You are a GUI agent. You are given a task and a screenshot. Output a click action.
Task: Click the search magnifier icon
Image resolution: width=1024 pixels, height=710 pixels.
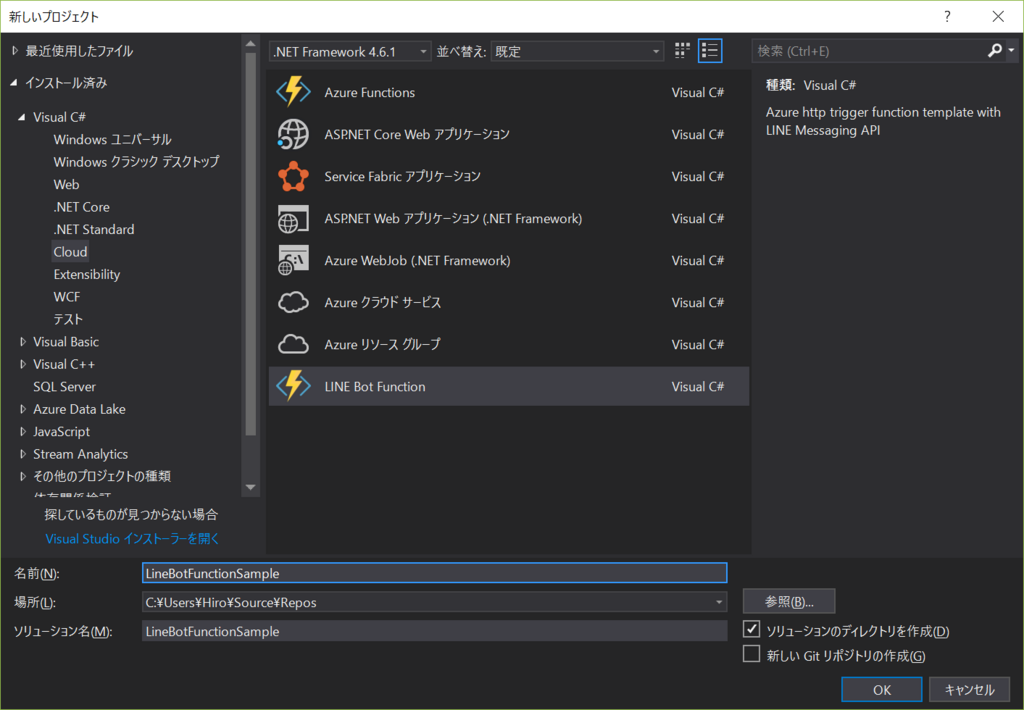[x=995, y=50]
